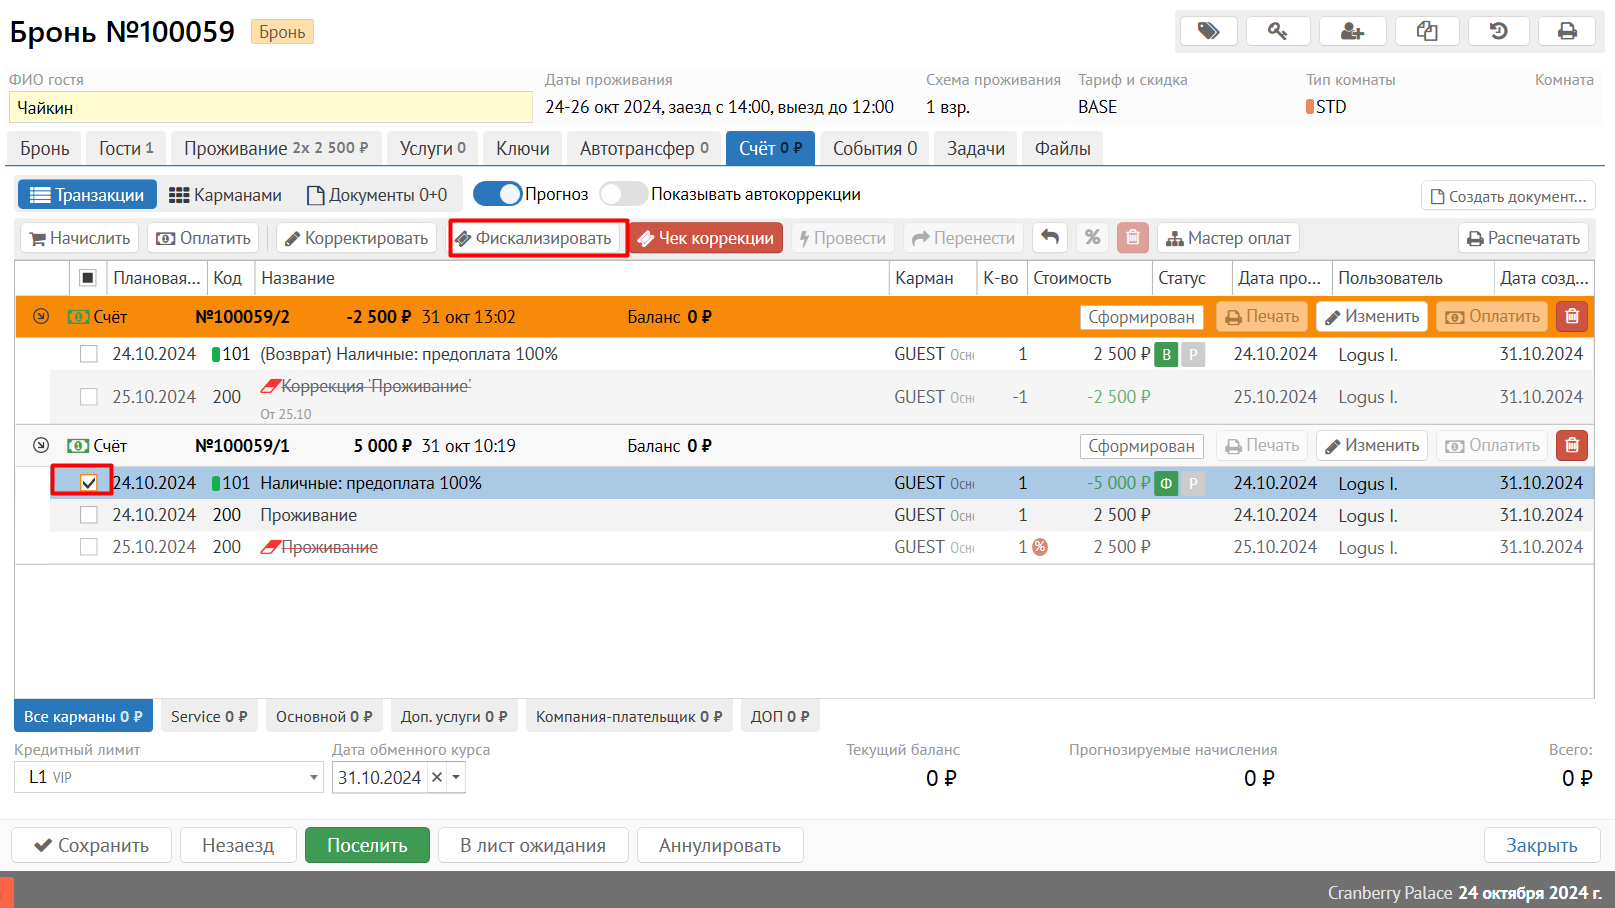Click the orange STD room type marker
This screenshot has width=1615, height=908.
(x=1310, y=107)
